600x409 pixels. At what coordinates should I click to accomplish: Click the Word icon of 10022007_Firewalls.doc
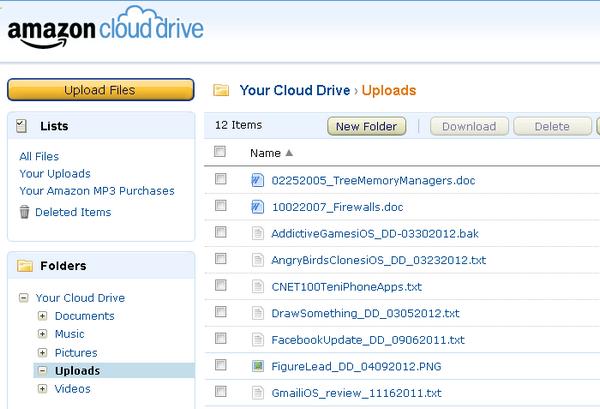point(258,207)
